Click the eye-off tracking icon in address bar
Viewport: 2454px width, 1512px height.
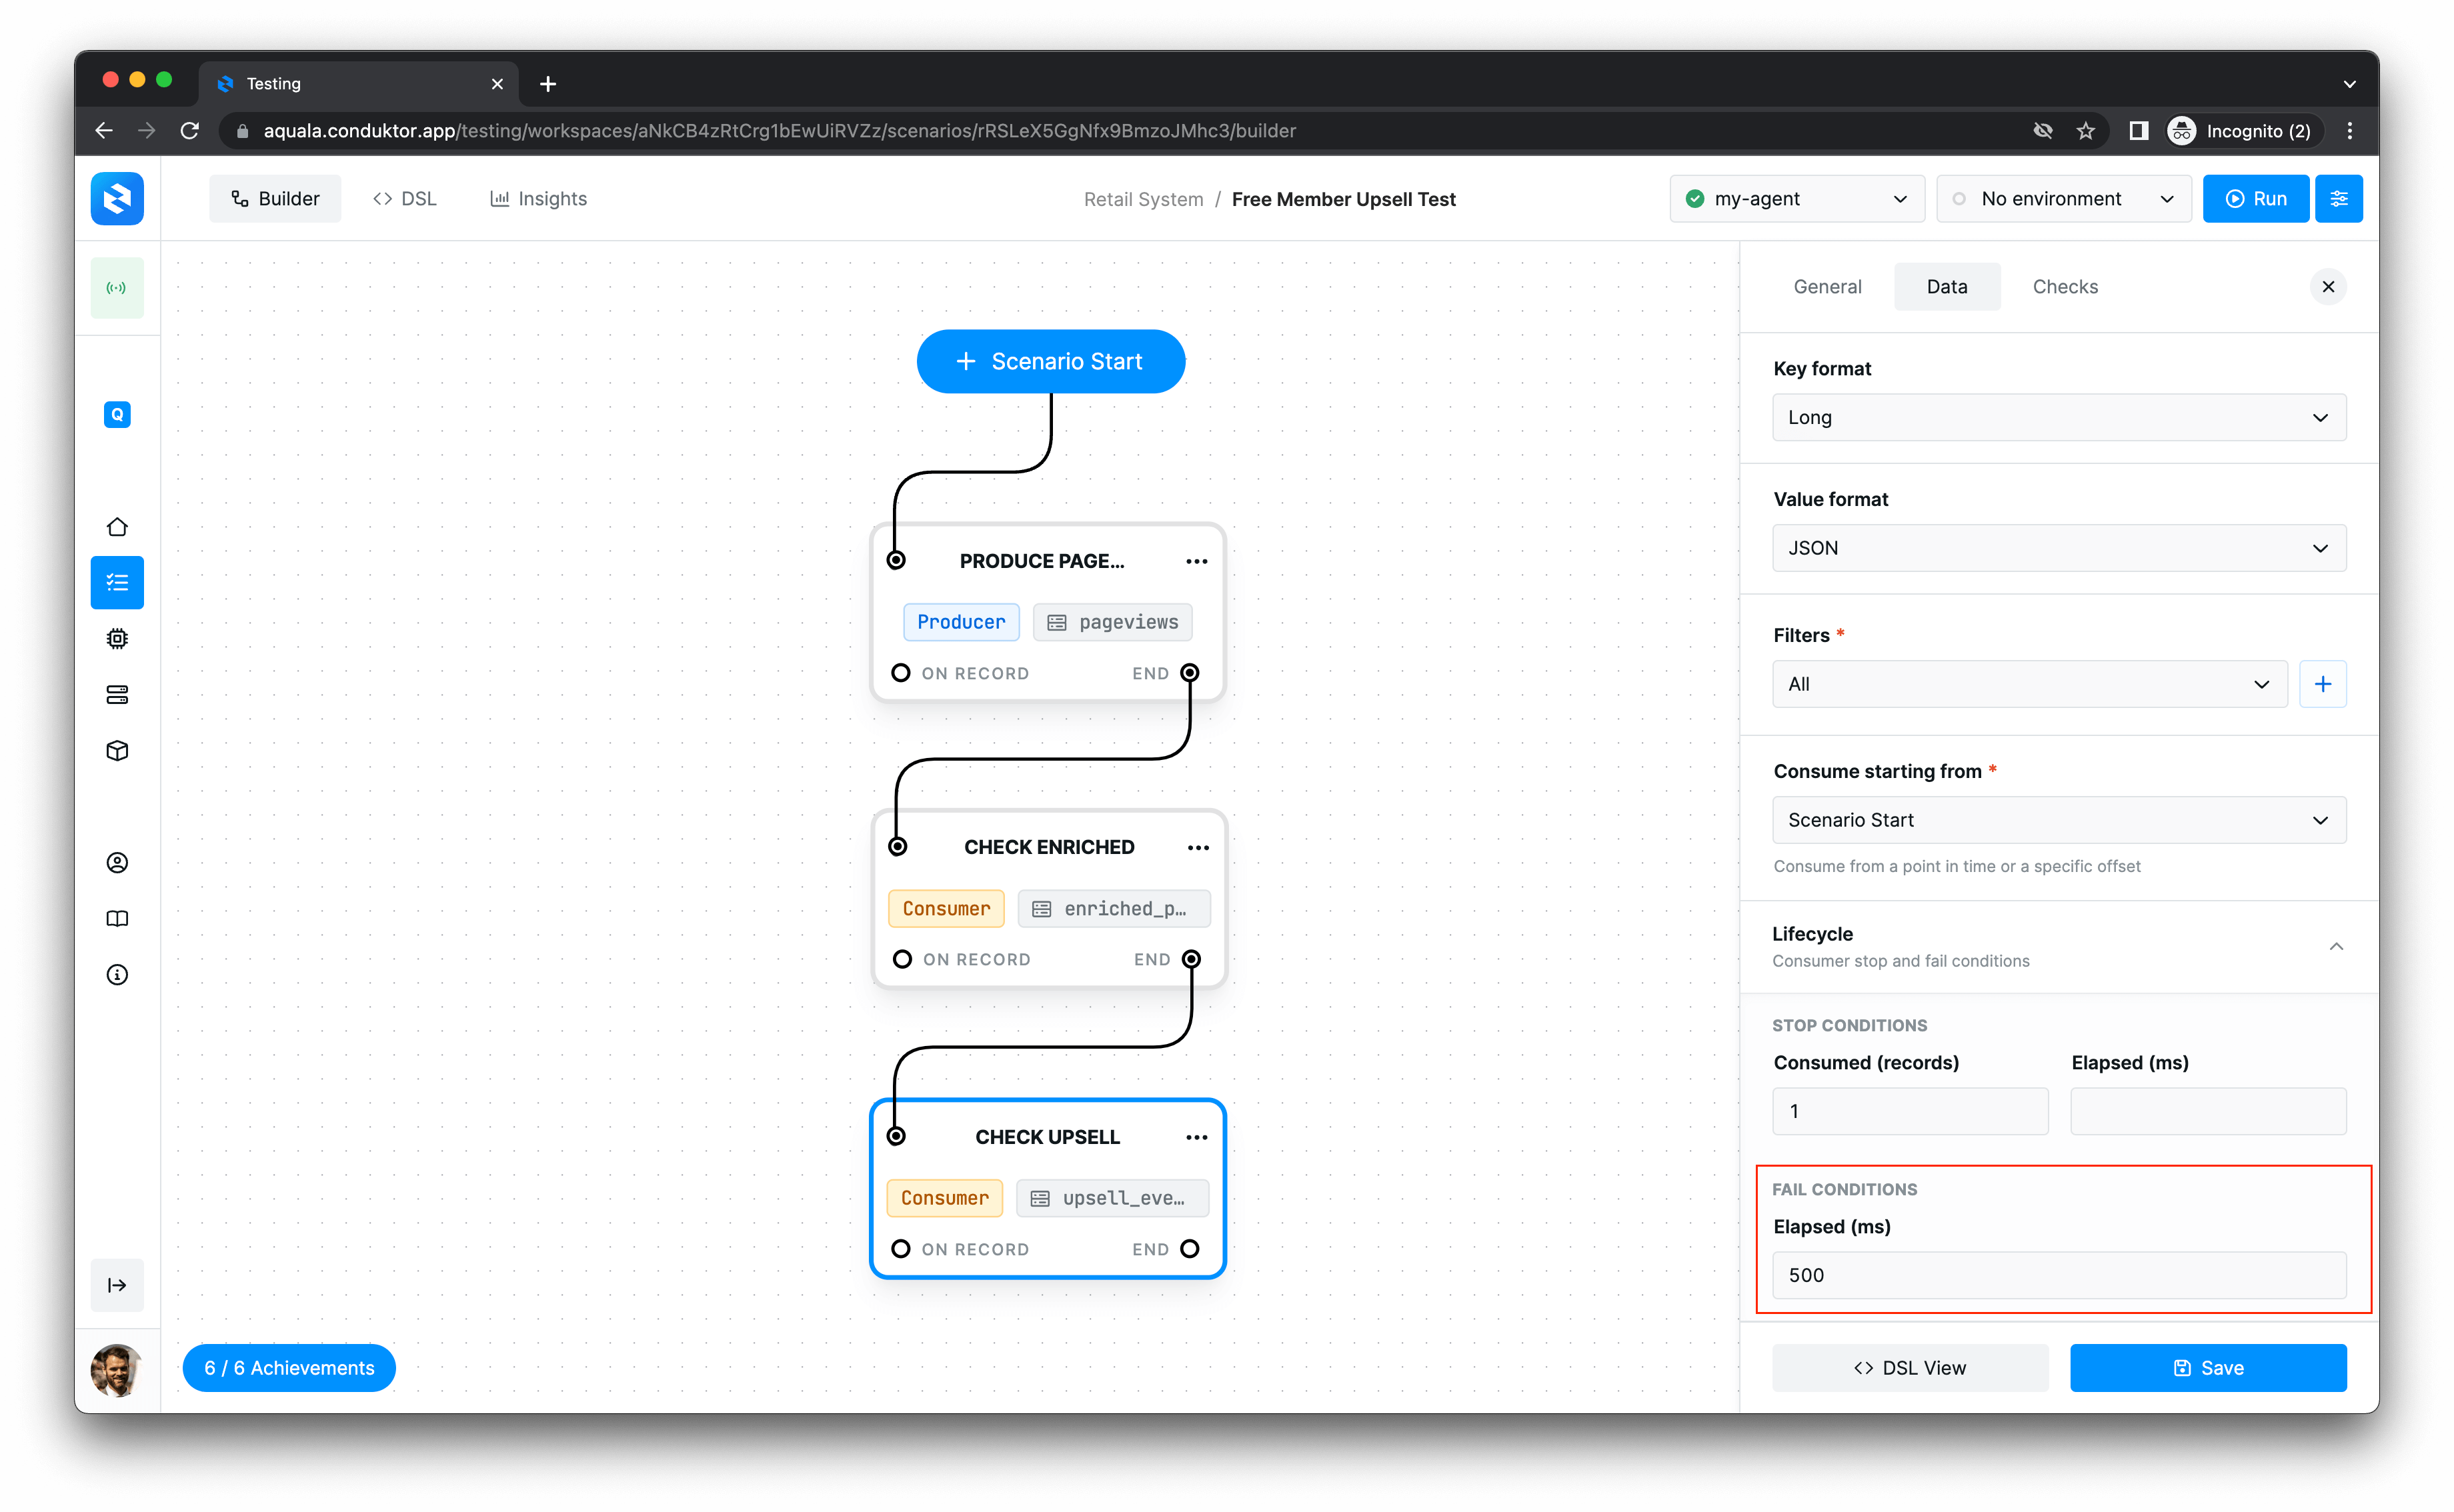pyautogui.click(x=2042, y=131)
